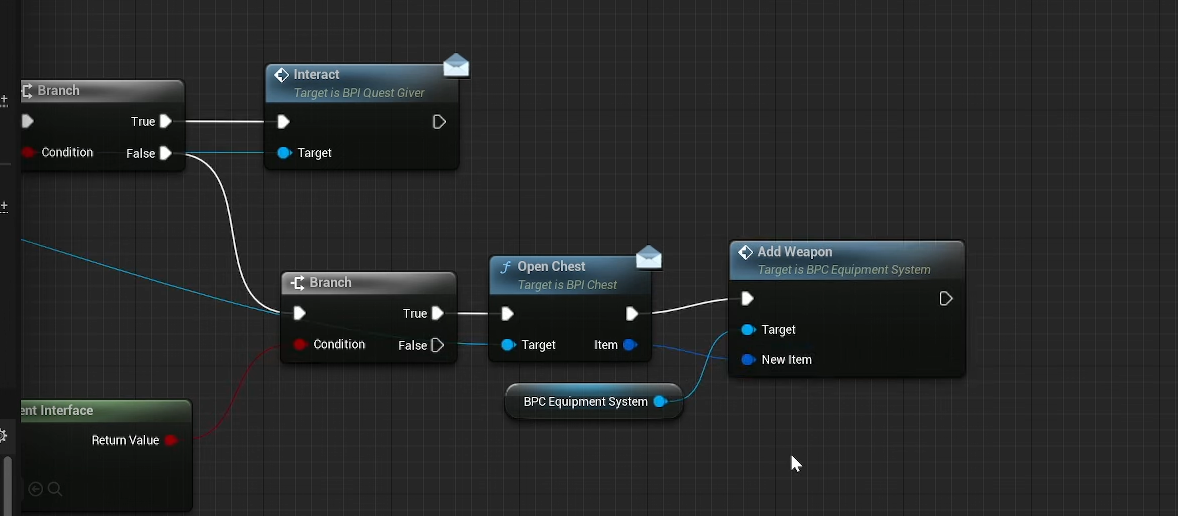Screen dimensions: 1178x516
Task: Click the branch icon of the Branch wired to Interact
Action: coord(26,91)
